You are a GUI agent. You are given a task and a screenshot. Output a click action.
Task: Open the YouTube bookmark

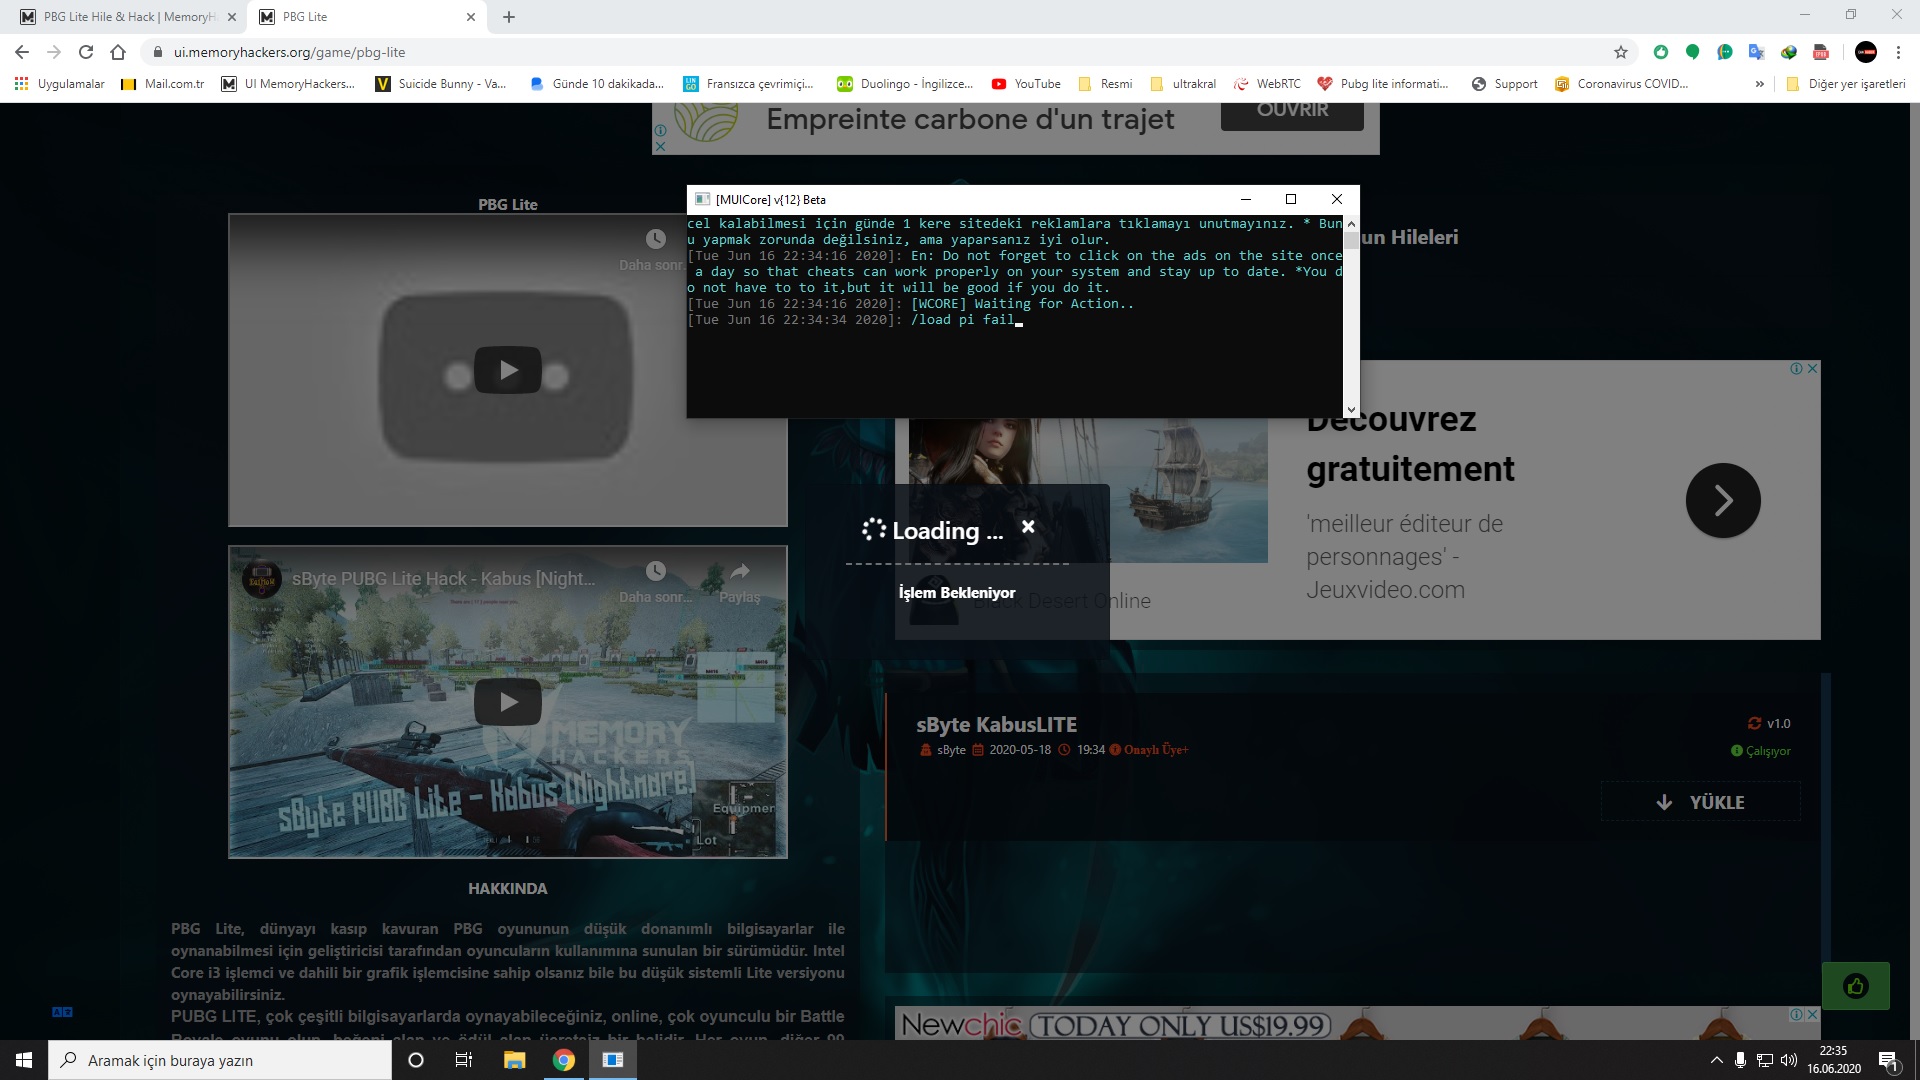click(x=1026, y=84)
